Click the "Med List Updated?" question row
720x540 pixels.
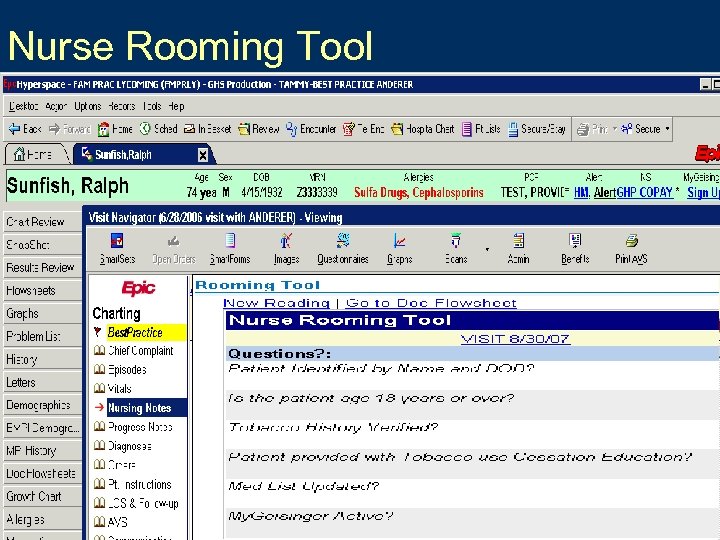[472, 493]
